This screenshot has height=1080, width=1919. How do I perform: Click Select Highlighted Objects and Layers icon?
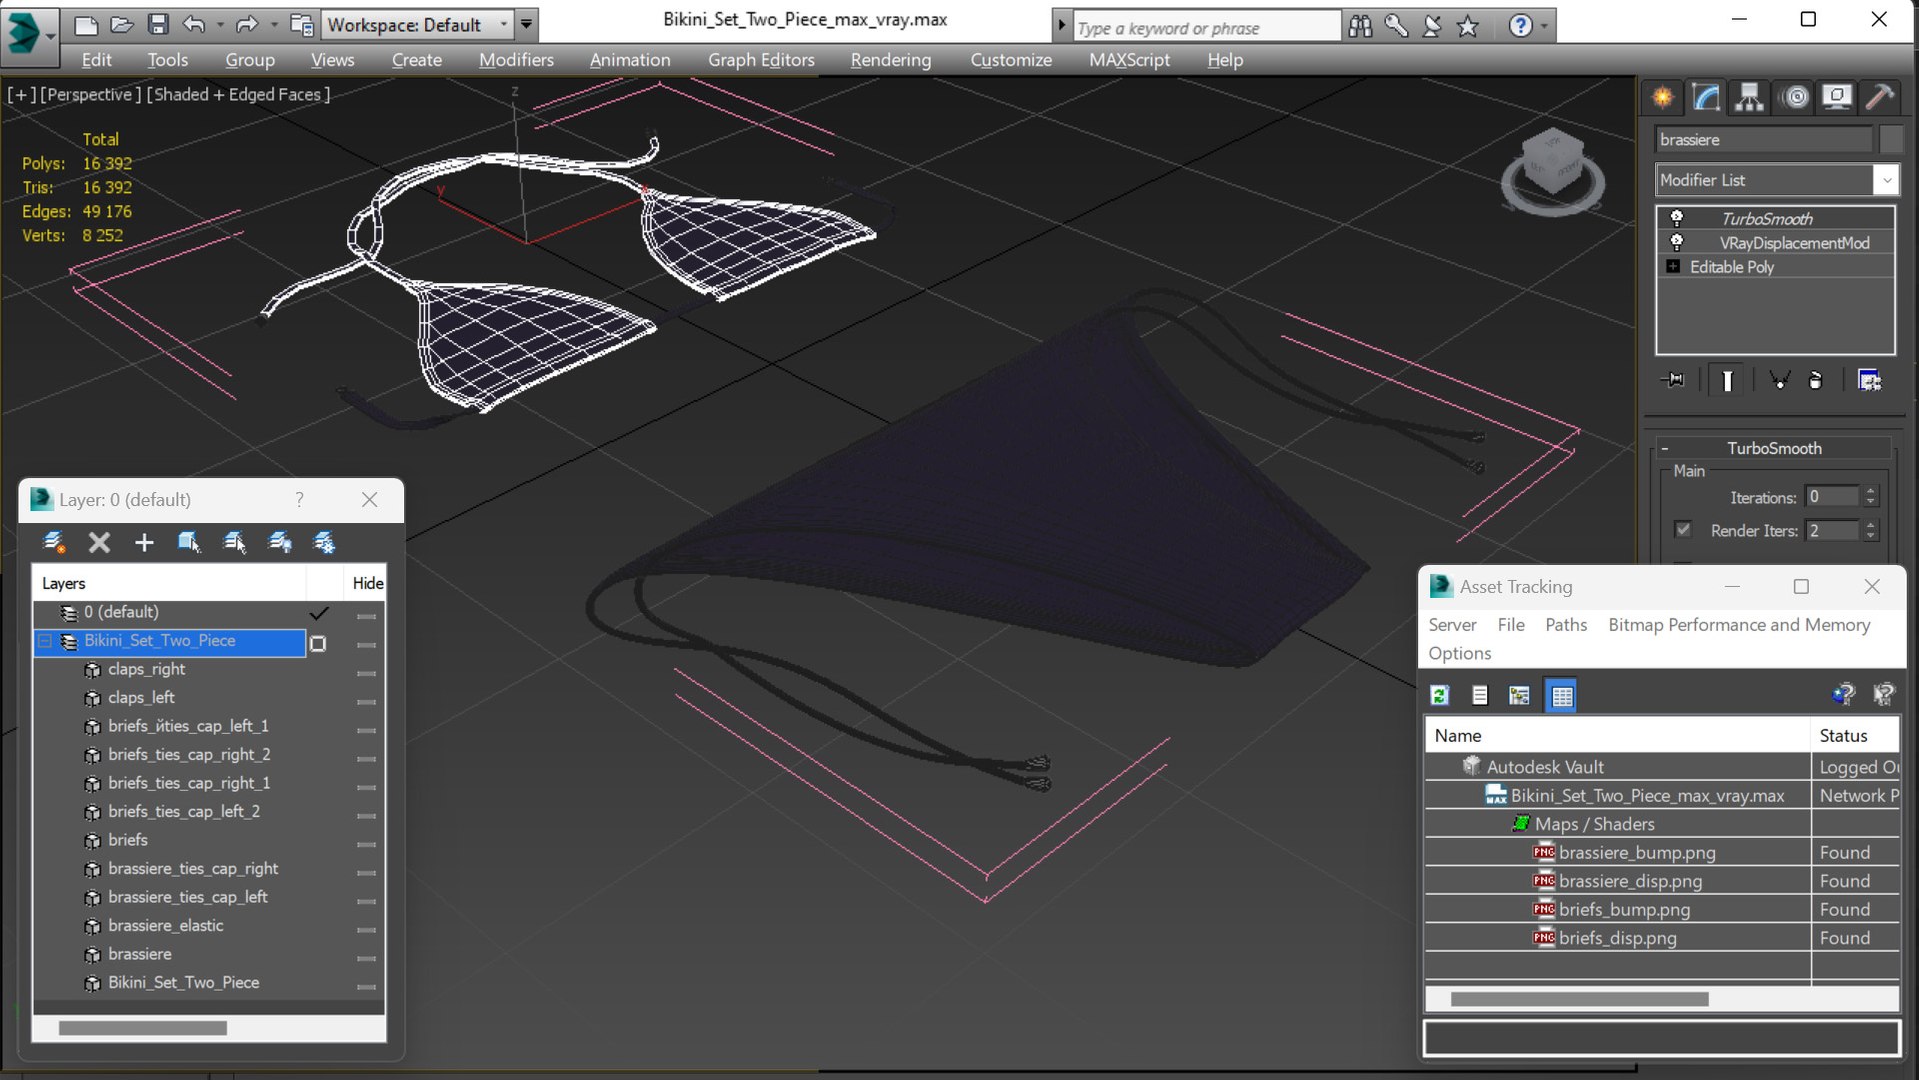189,542
